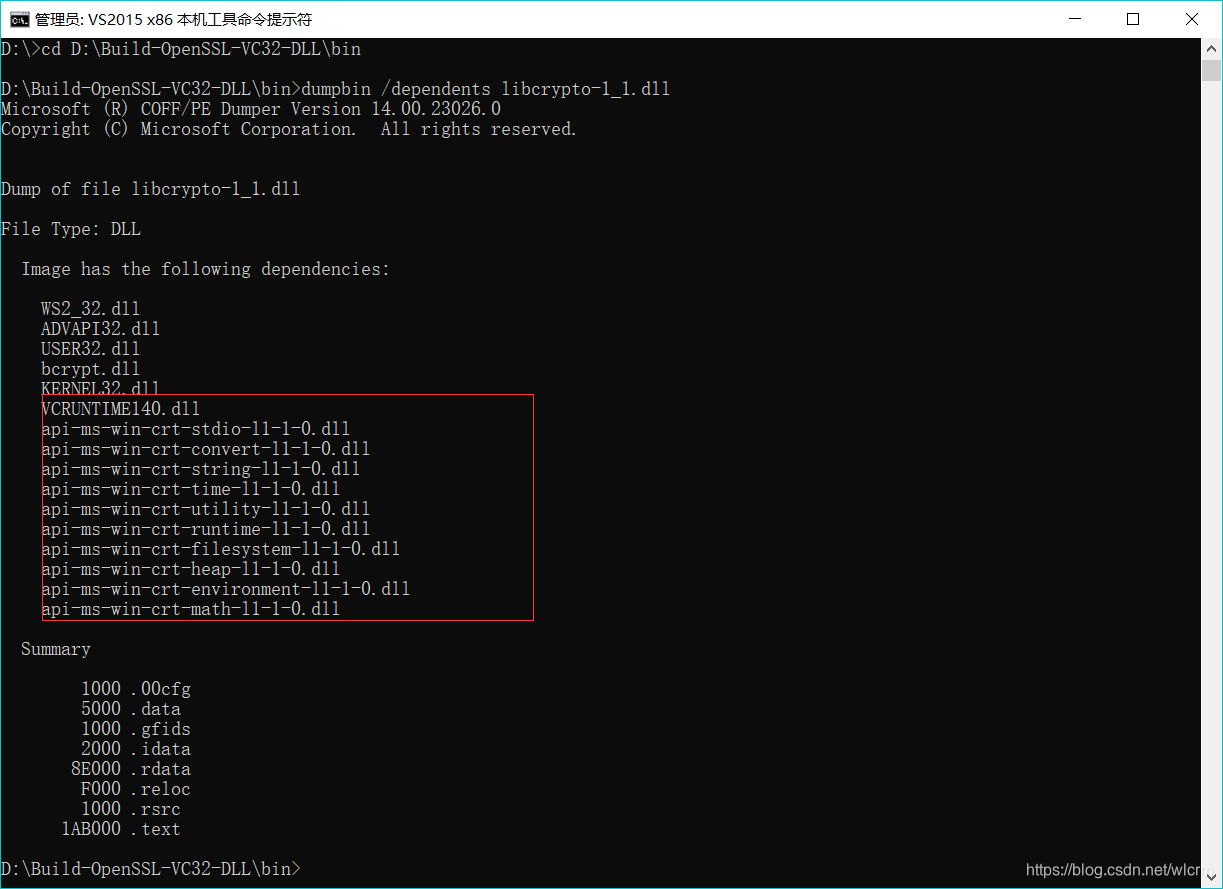Image resolution: width=1223 pixels, height=889 pixels.
Task: Click 'Image has the following dependencies:' line
Action: [206, 269]
